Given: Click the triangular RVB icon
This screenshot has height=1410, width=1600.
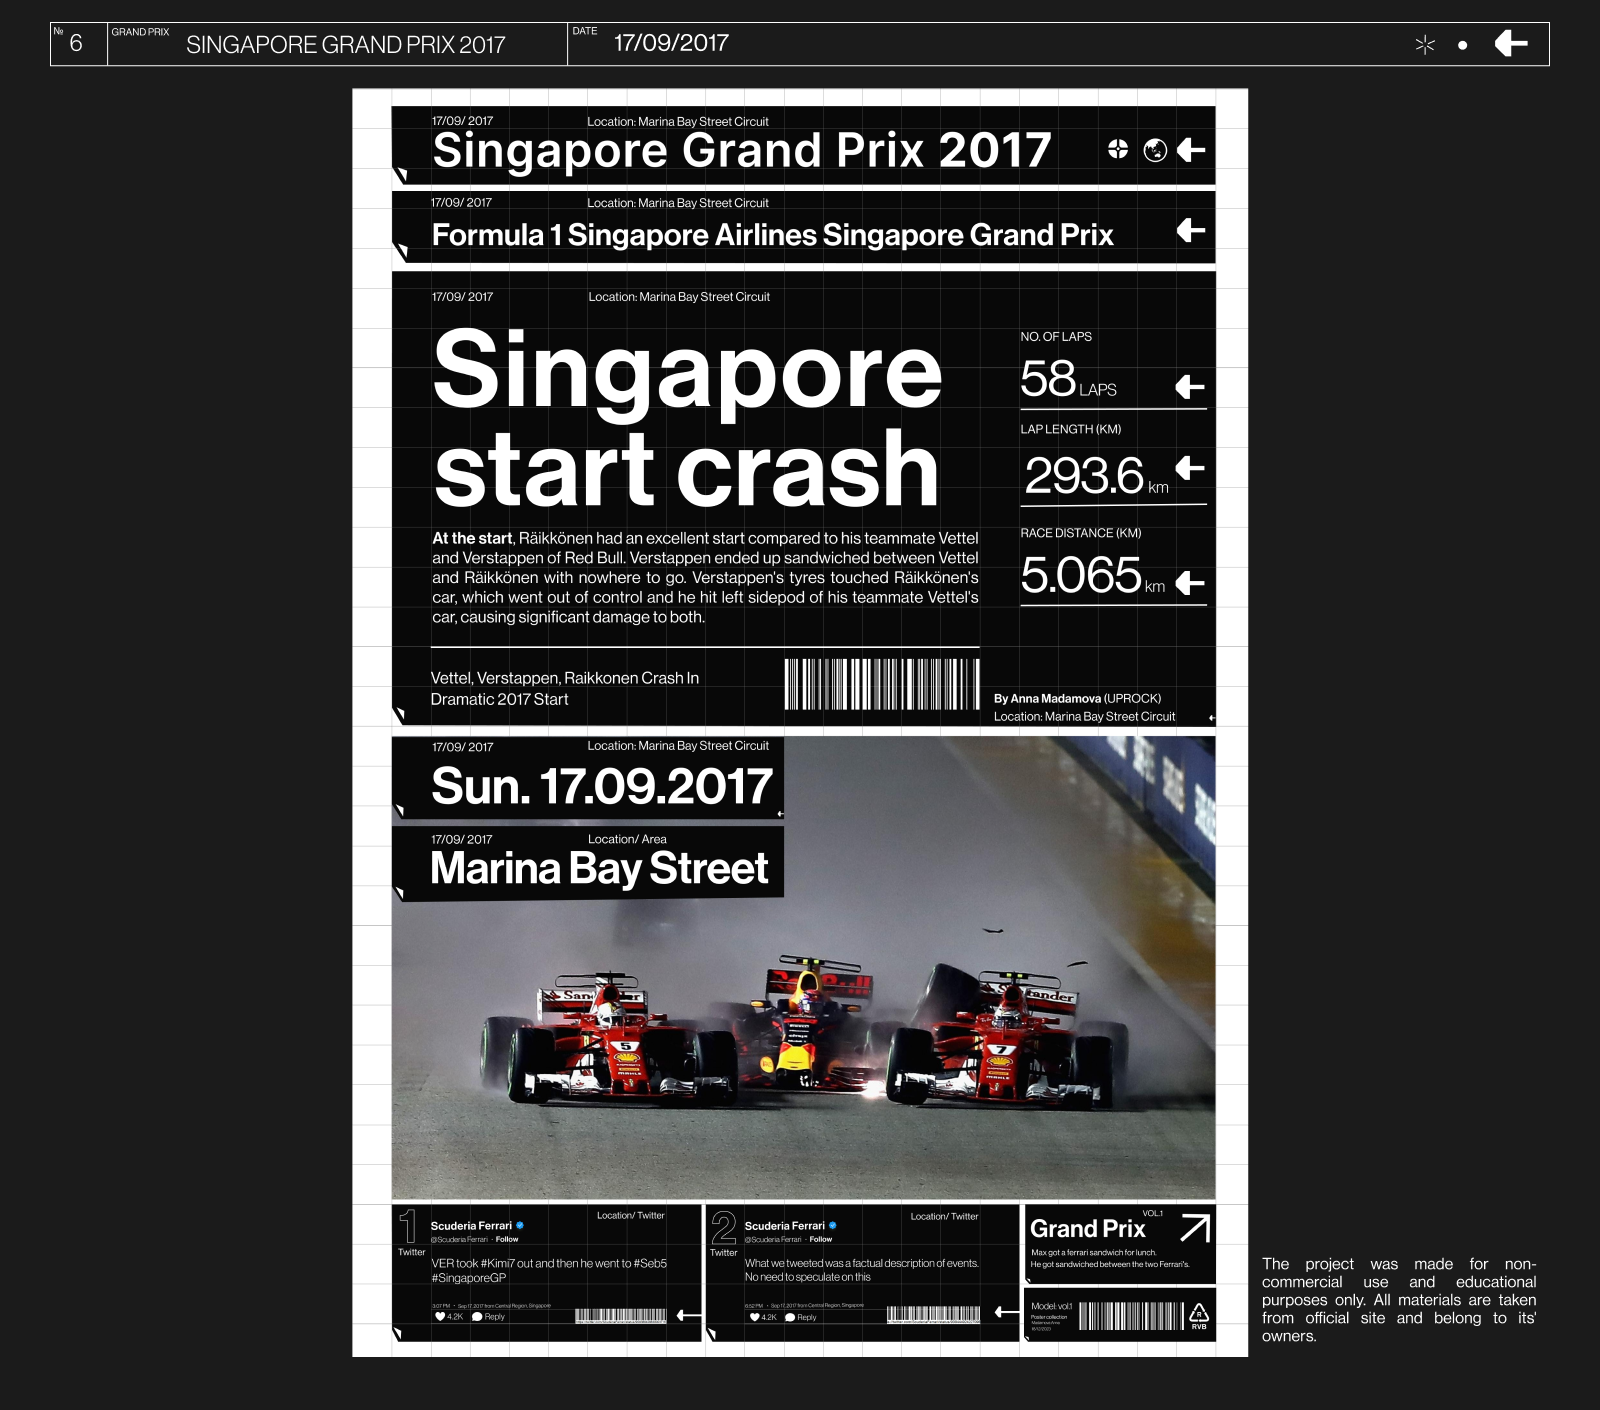Looking at the screenshot, I should [x=1198, y=1315].
